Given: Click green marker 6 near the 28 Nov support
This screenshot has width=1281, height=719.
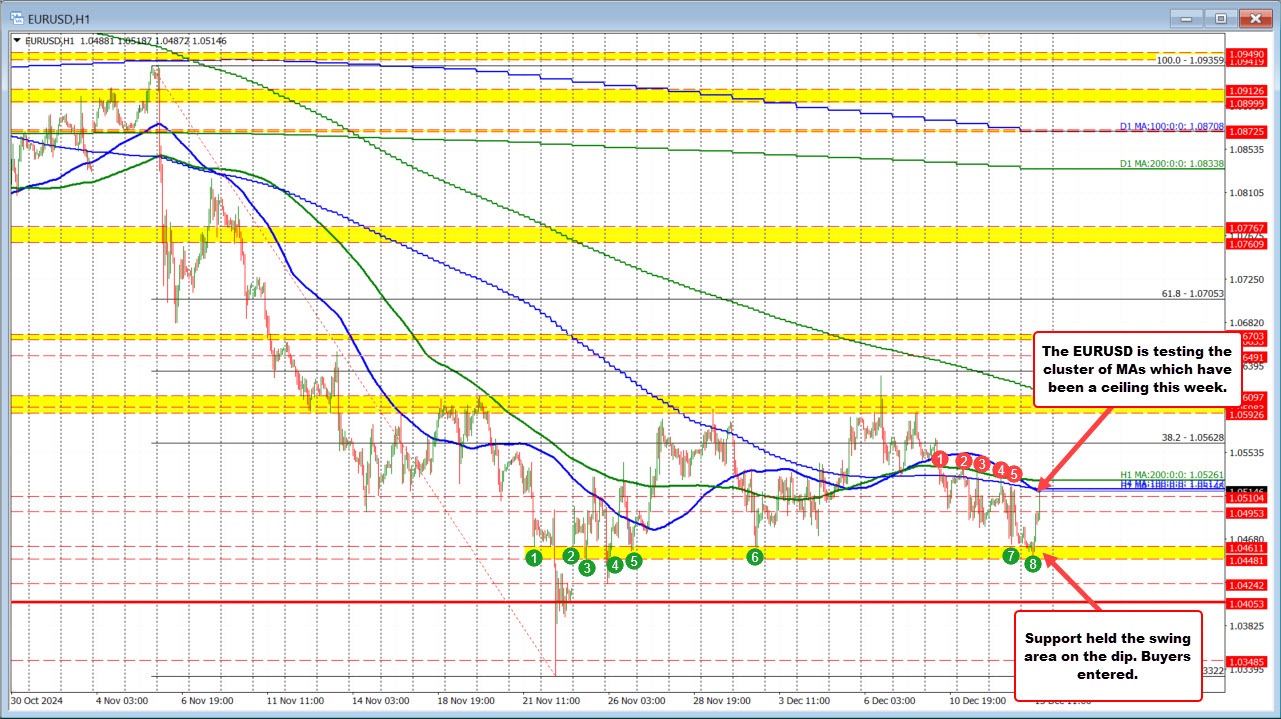Looking at the screenshot, I should [755, 557].
